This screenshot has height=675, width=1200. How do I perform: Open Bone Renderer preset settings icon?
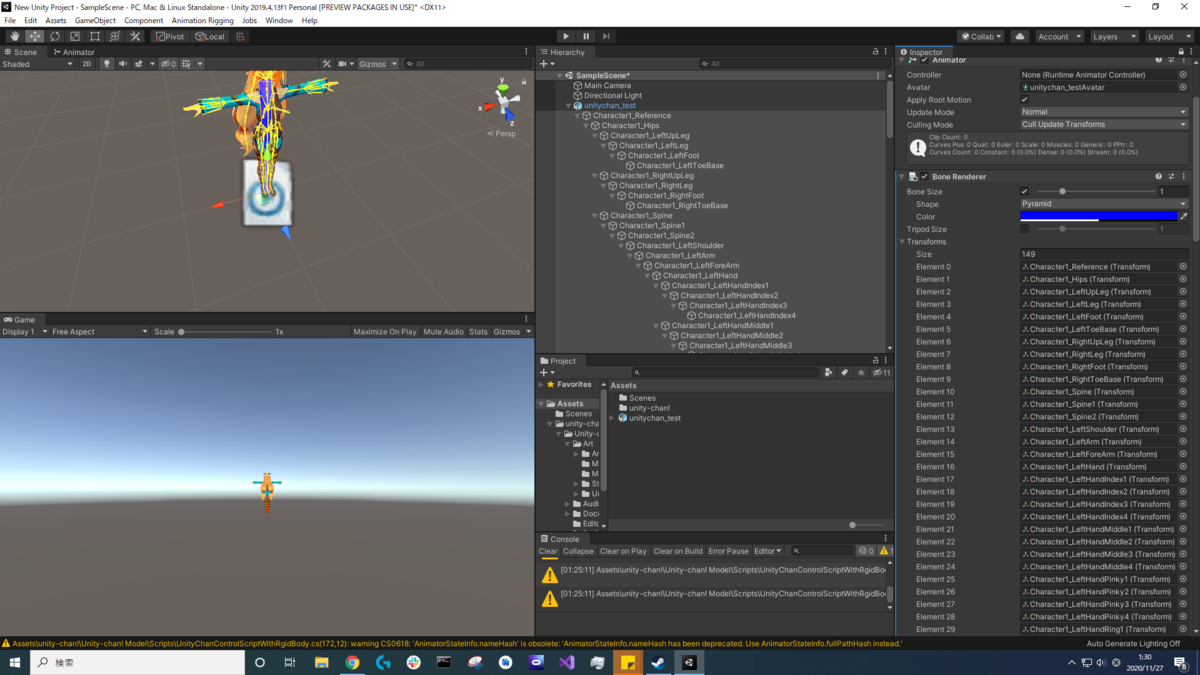tap(1171, 176)
